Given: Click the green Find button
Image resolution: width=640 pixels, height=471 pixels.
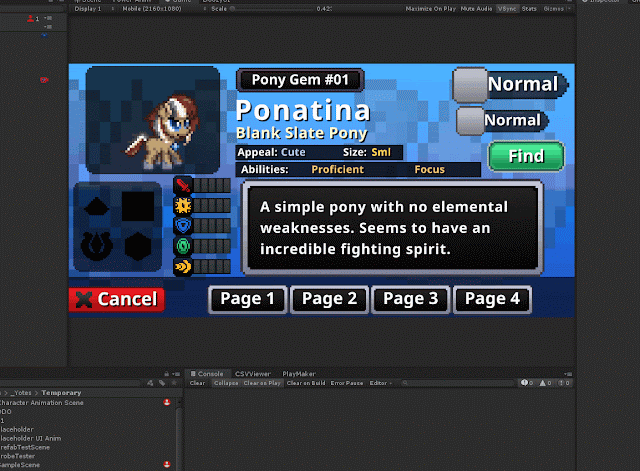Looking at the screenshot, I should [x=526, y=156].
